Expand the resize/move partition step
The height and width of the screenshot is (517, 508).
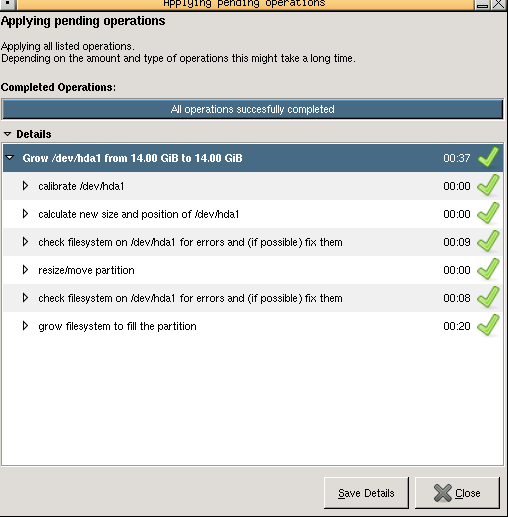(x=25, y=270)
